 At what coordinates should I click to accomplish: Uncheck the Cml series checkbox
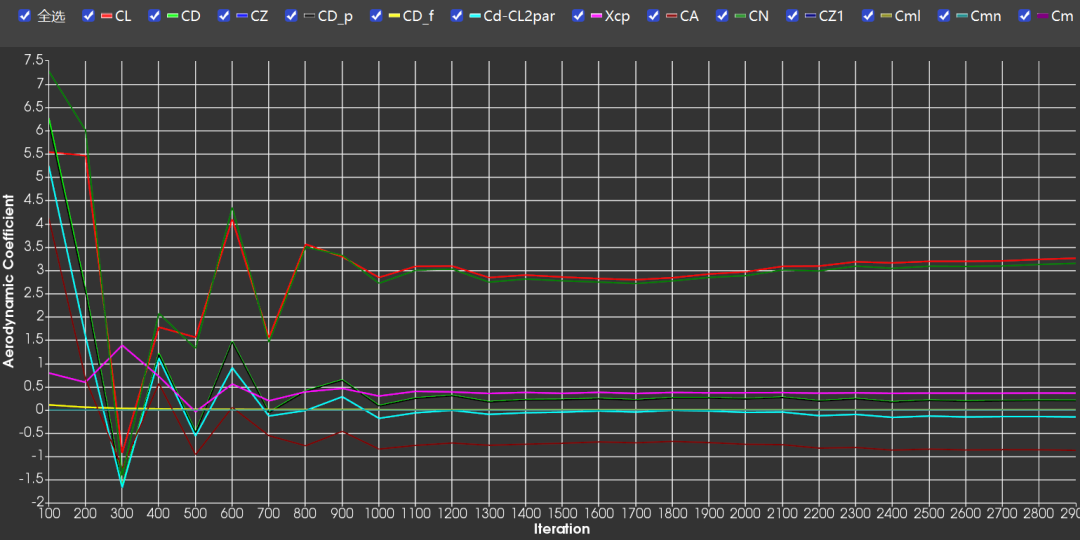click(869, 16)
